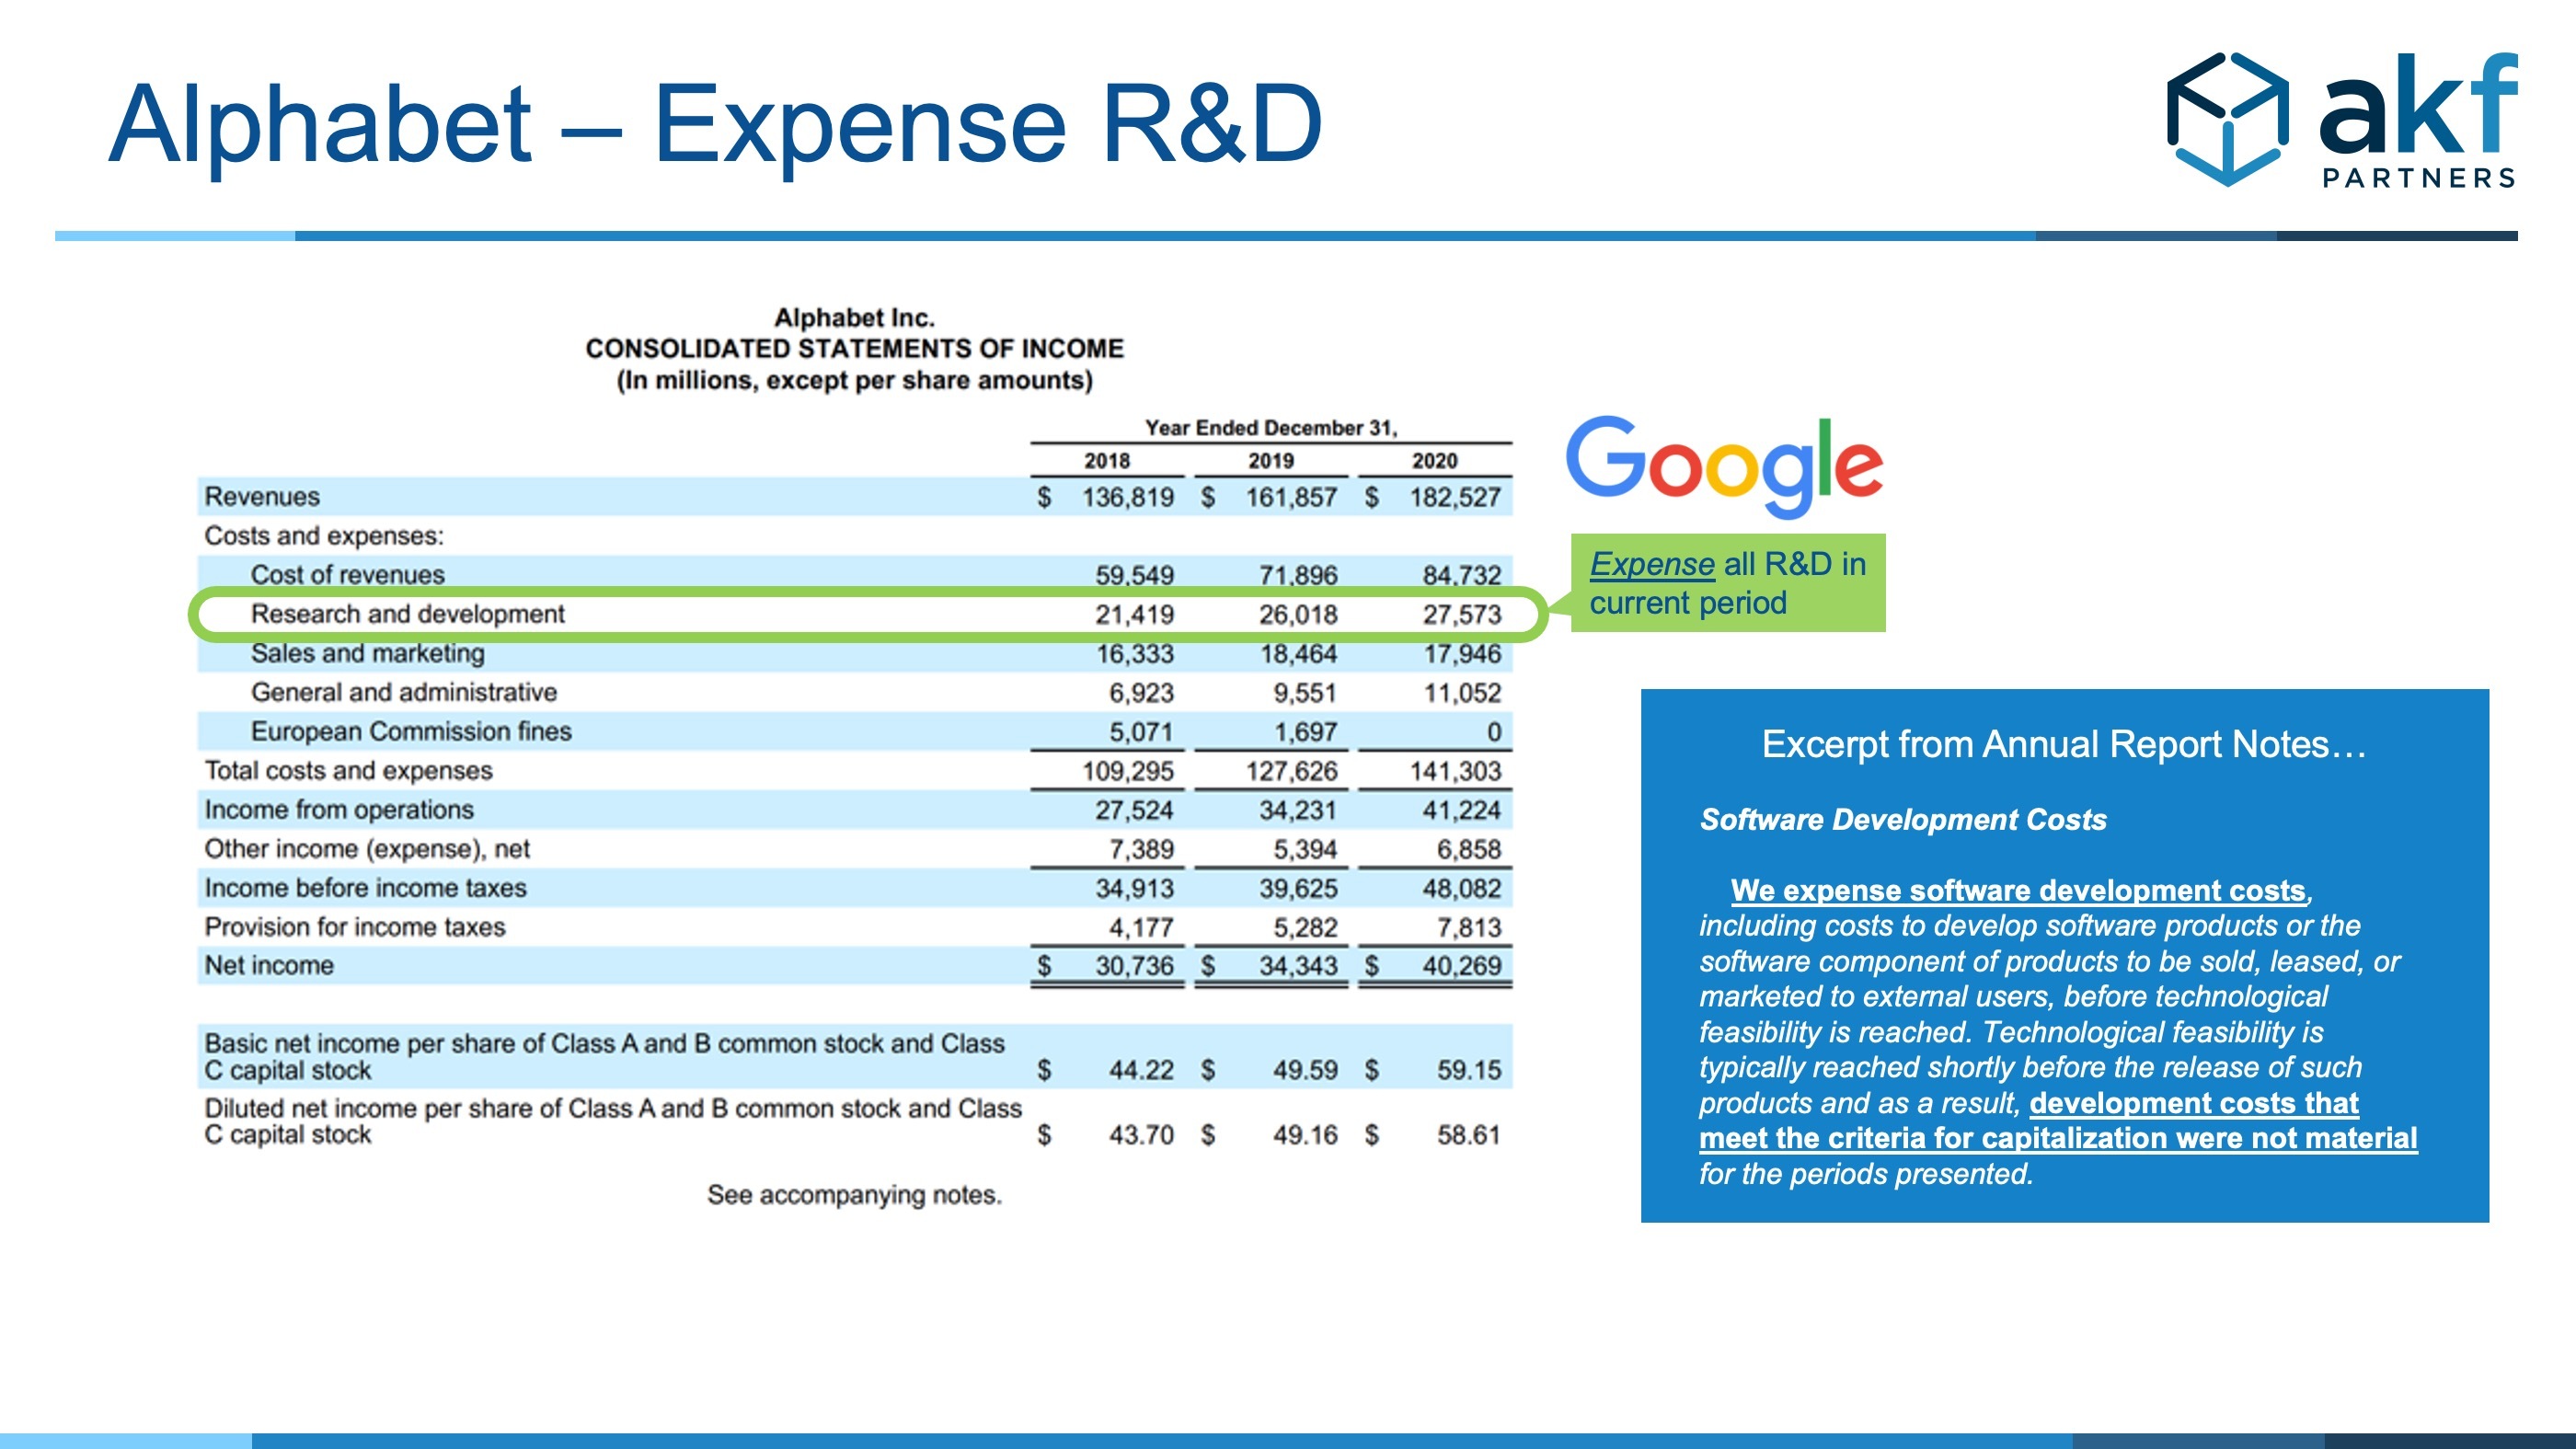This screenshot has height=1449, width=2576.
Task: Click the underlined 'We expense software development costs' text
Action: pyautogui.click(x=2018, y=890)
